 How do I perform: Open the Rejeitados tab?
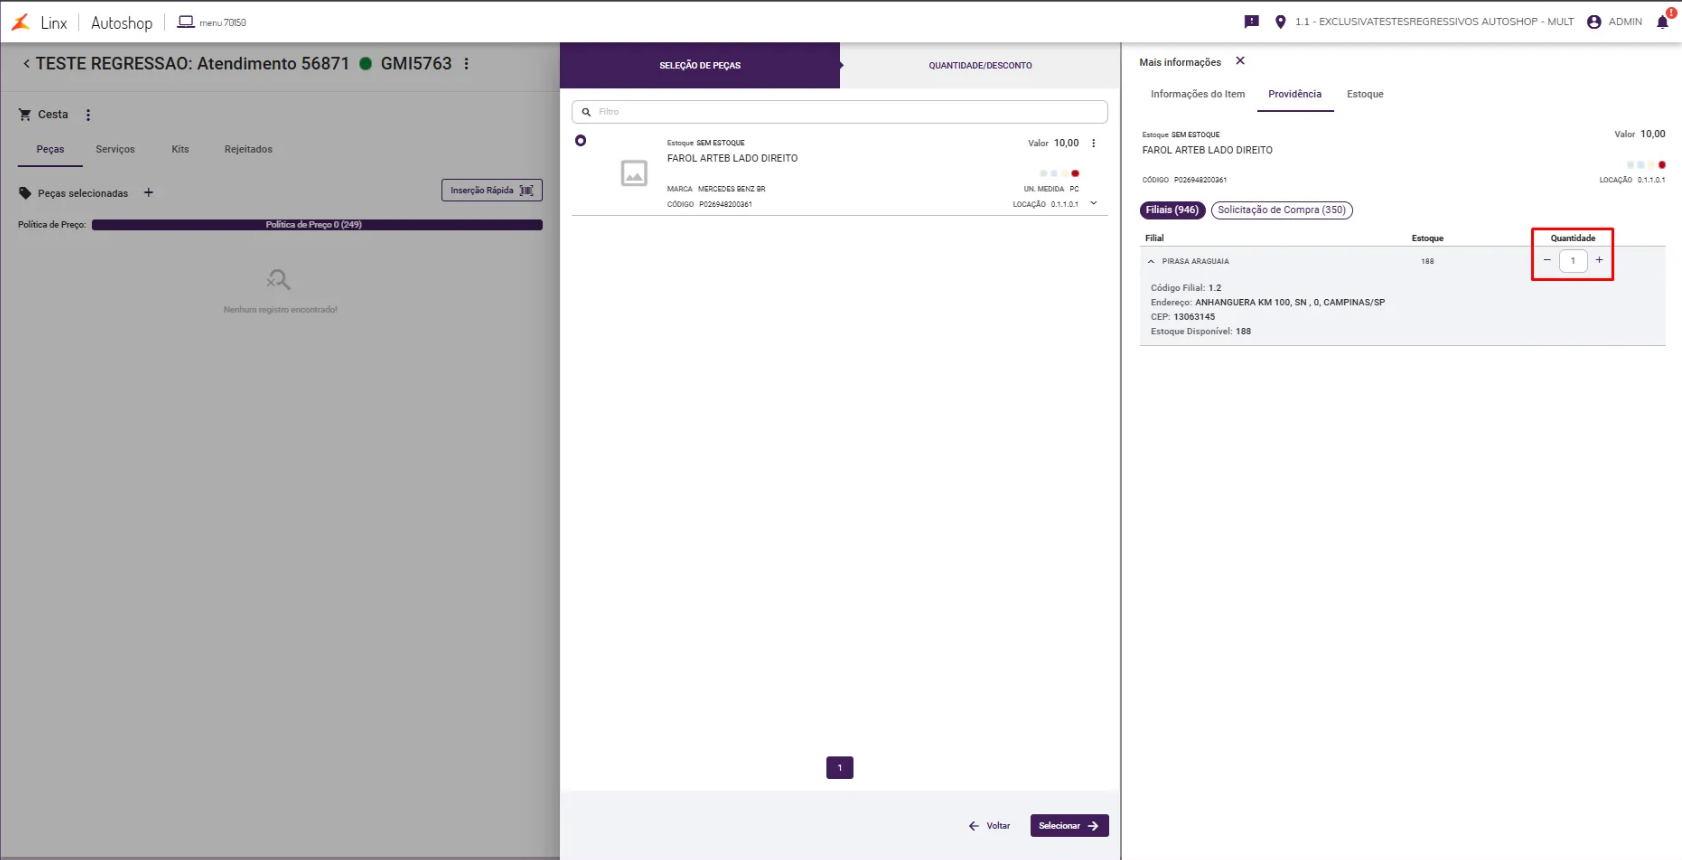click(248, 149)
